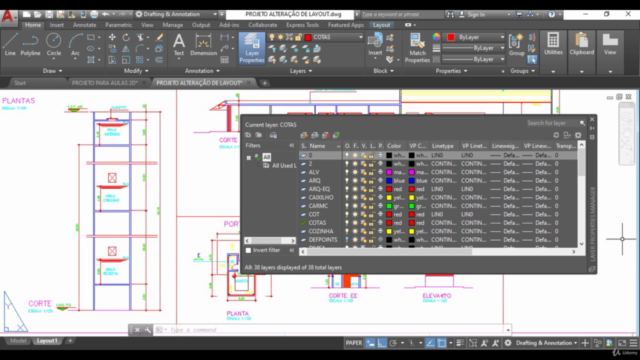Choose the Move tool in Modify
This screenshot has height=360, width=640.
(x=112, y=38)
